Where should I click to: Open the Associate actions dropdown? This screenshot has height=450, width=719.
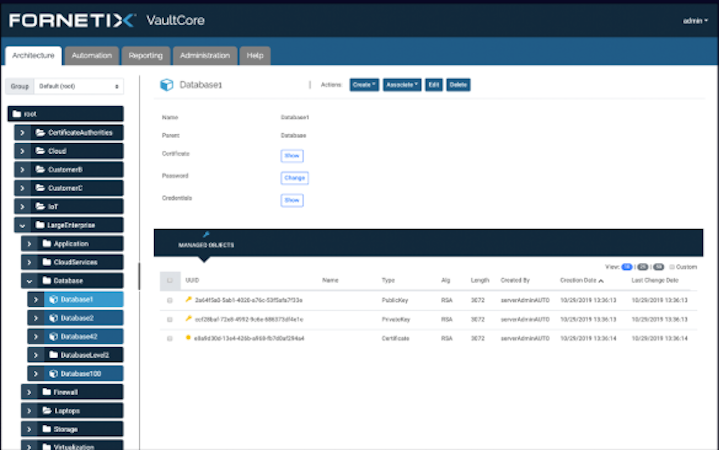[402, 85]
